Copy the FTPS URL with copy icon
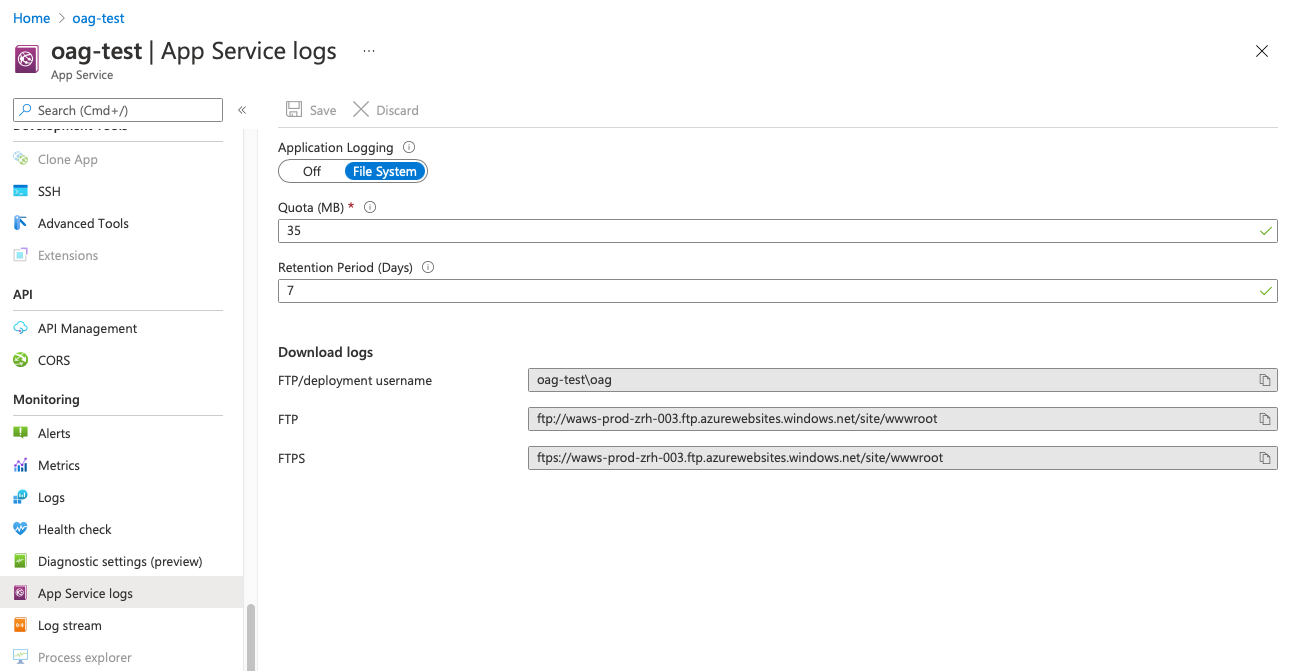Viewport: 1294px width, 671px height. tap(1265, 458)
